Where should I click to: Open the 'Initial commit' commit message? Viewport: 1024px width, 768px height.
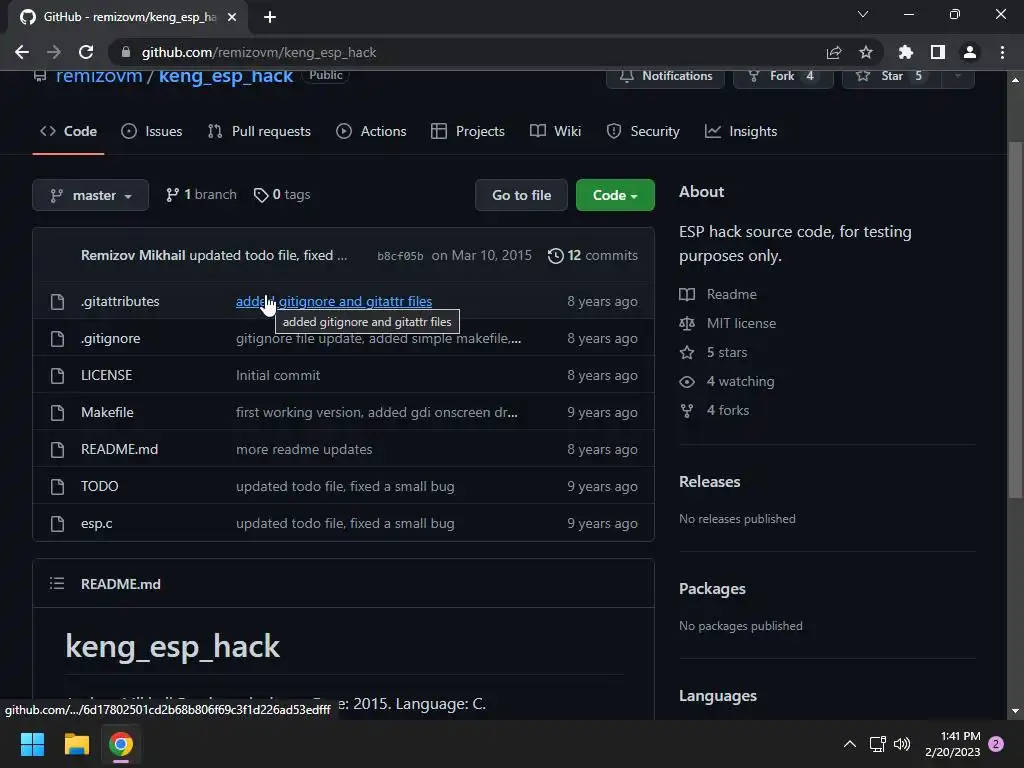pyautogui.click(x=278, y=376)
